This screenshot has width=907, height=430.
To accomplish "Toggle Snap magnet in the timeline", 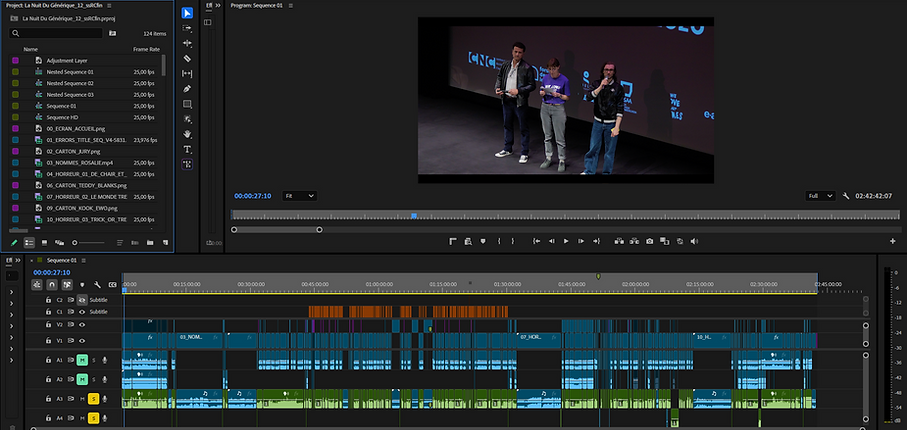I will point(52,285).
